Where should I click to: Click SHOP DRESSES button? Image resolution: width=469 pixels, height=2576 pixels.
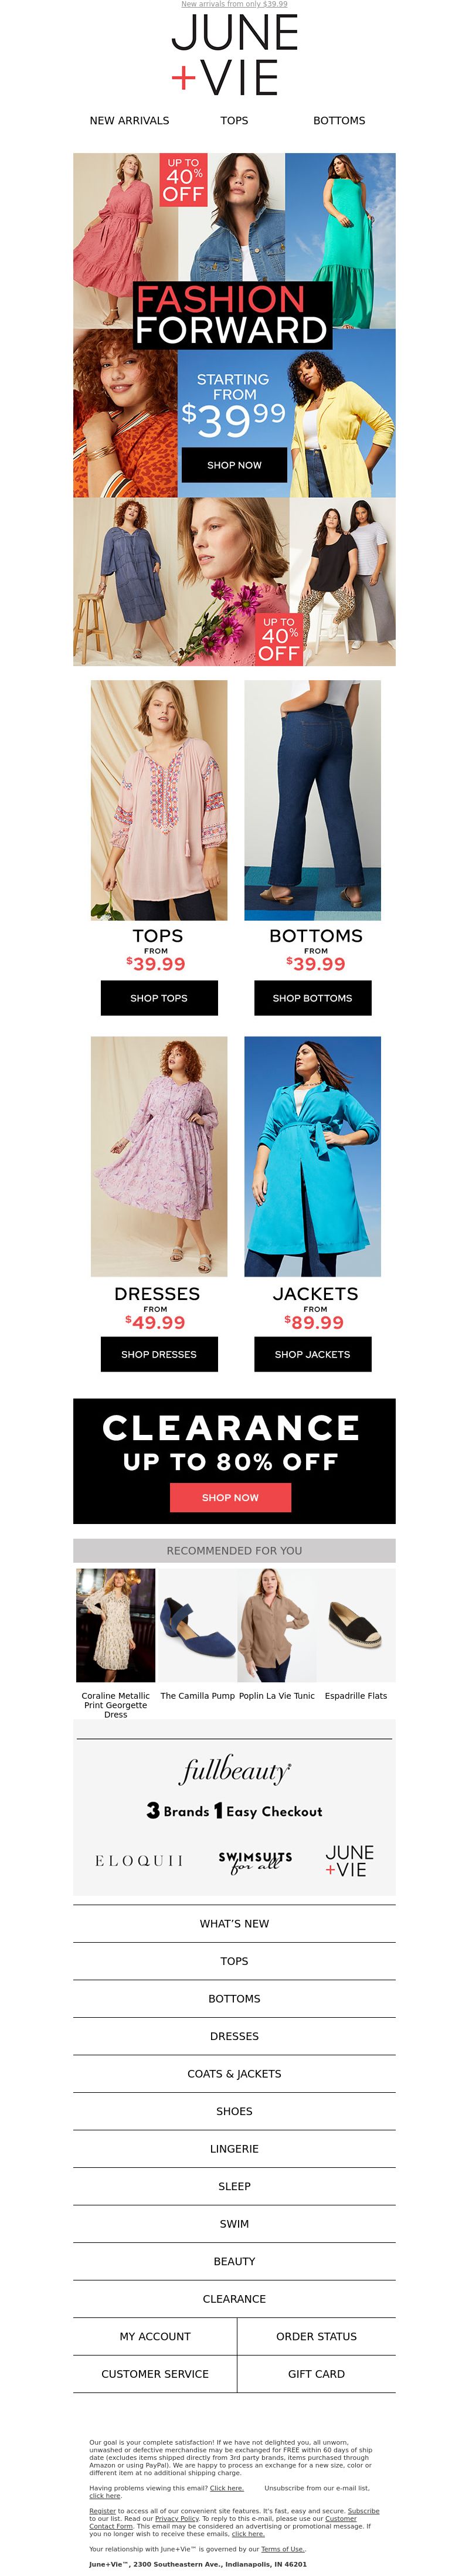(159, 1353)
